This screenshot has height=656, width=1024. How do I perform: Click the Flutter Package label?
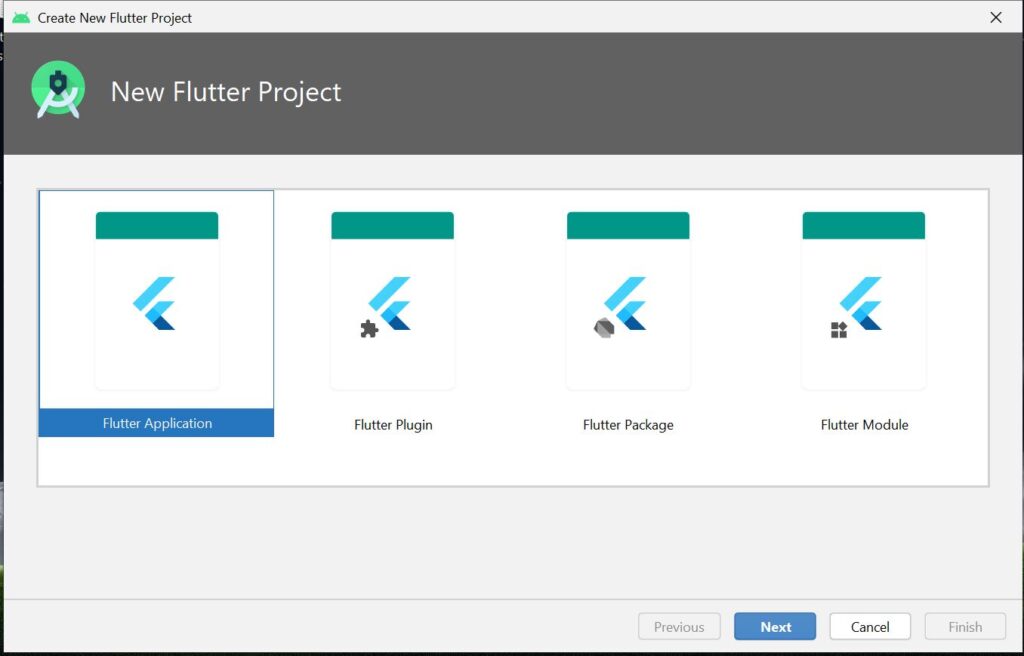pyautogui.click(x=628, y=425)
